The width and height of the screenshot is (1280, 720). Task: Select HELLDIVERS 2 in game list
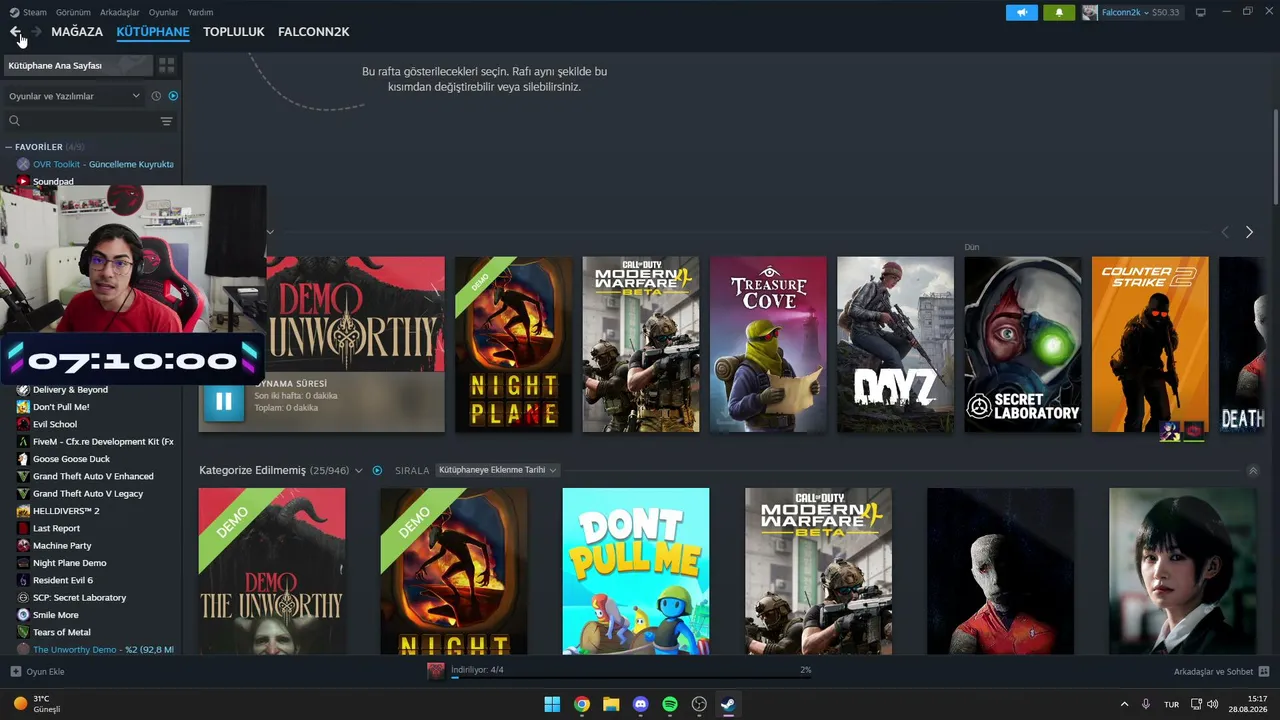[x=66, y=511]
